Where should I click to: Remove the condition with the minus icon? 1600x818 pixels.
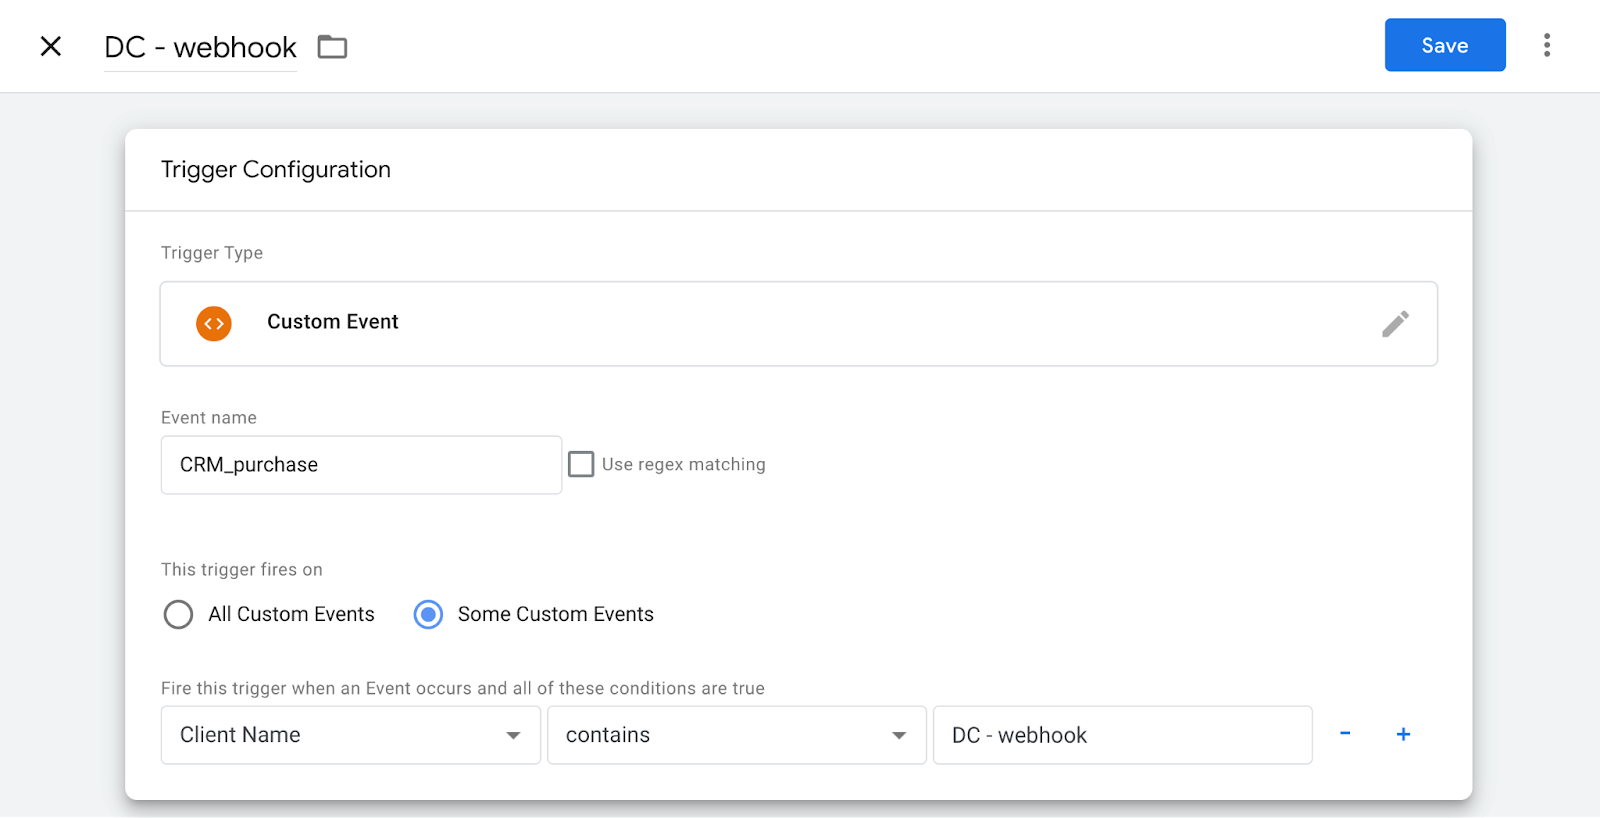[x=1345, y=734]
